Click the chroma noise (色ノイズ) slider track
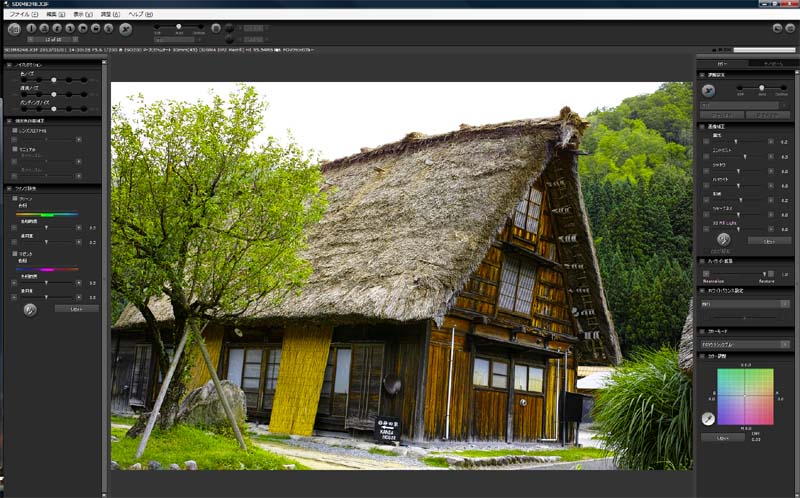 pyautogui.click(x=54, y=80)
